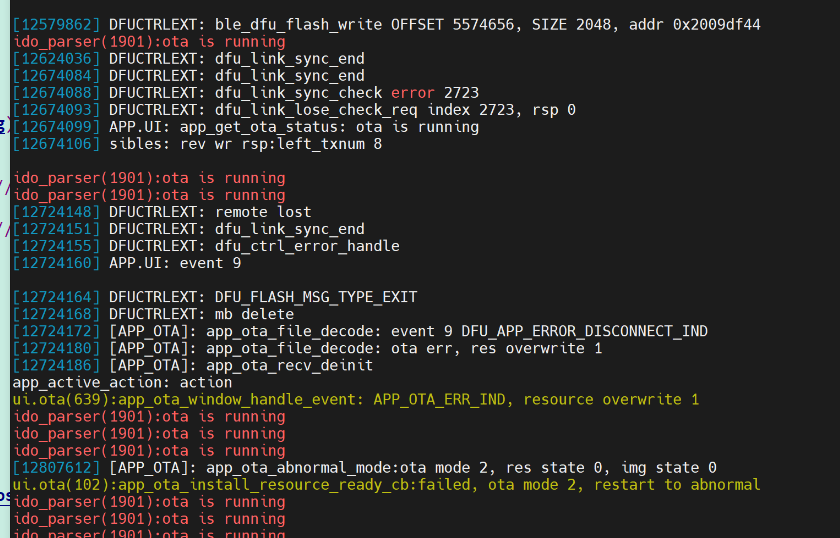Image resolution: width=840 pixels, height=538 pixels.
Task: Click the "remote lost" log message
Action: (x=263, y=212)
